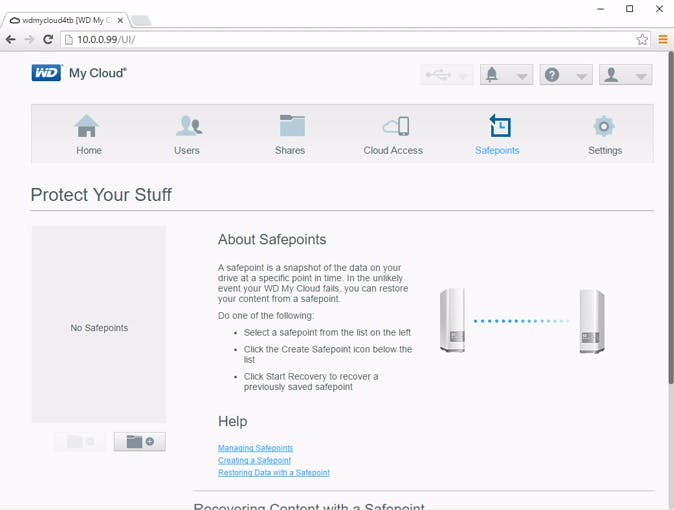Click the wdmycloud4tb tab title
The height and width of the screenshot is (510, 674).
click(67, 20)
